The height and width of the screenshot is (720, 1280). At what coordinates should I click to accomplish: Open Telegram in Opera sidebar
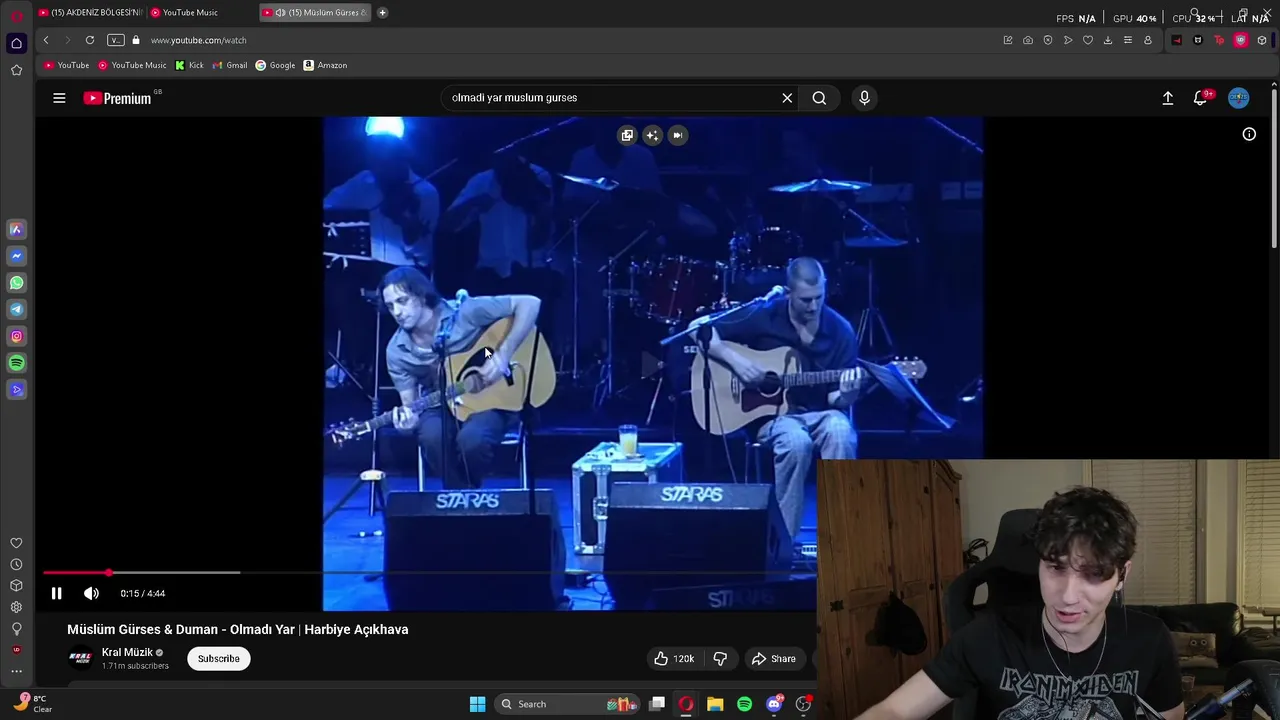click(x=16, y=310)
